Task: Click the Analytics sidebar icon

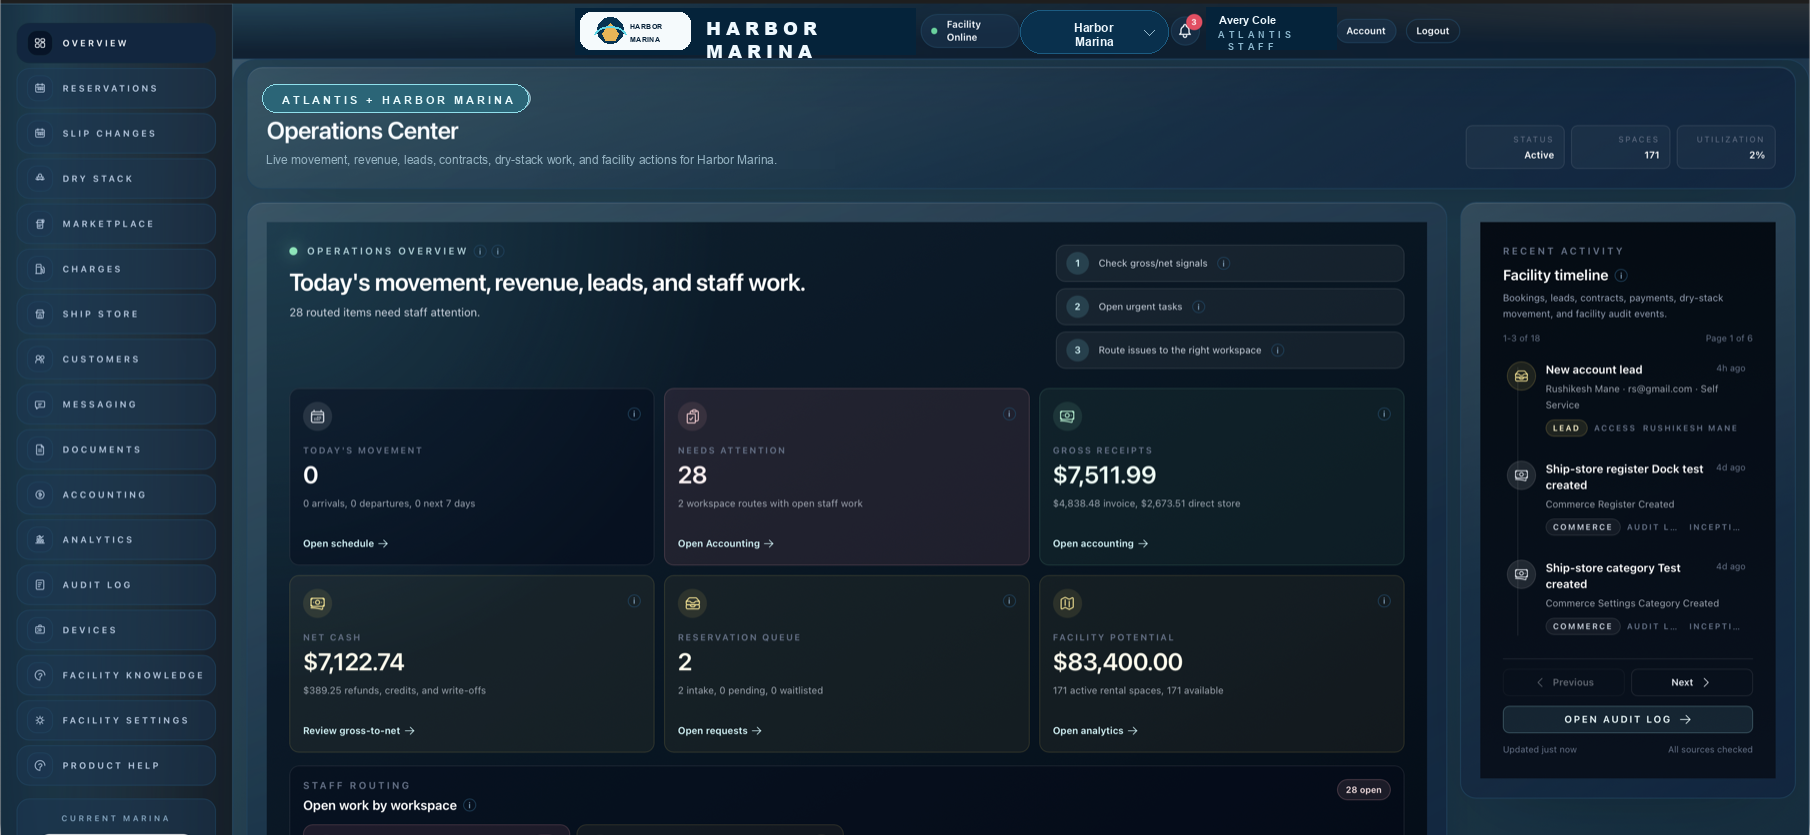Action: (x=40, y=540)
